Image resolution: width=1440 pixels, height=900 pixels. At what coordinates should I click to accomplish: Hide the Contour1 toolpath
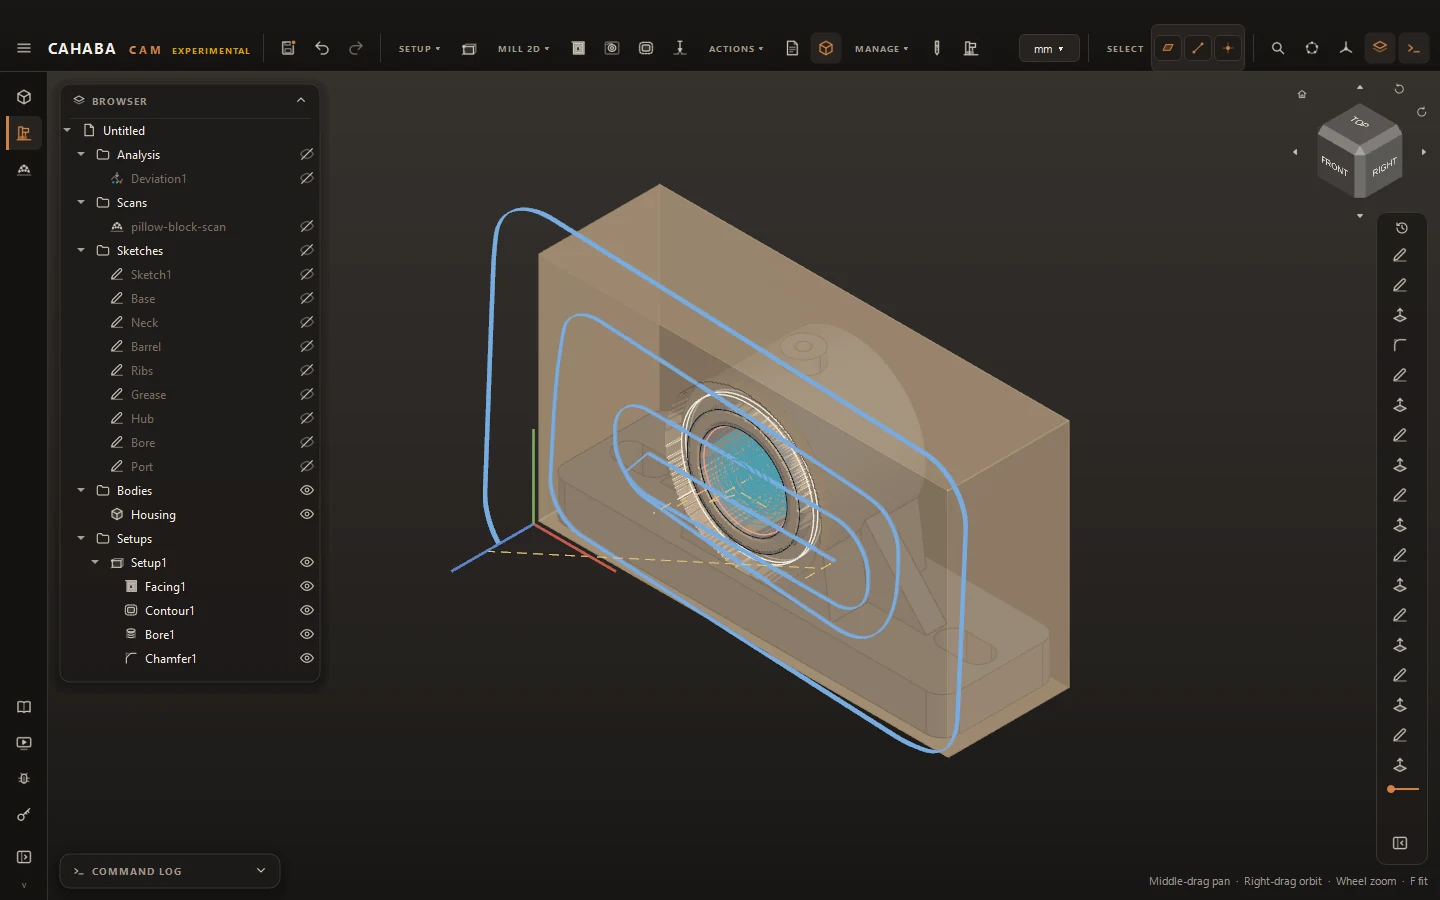tap(307, 610)
